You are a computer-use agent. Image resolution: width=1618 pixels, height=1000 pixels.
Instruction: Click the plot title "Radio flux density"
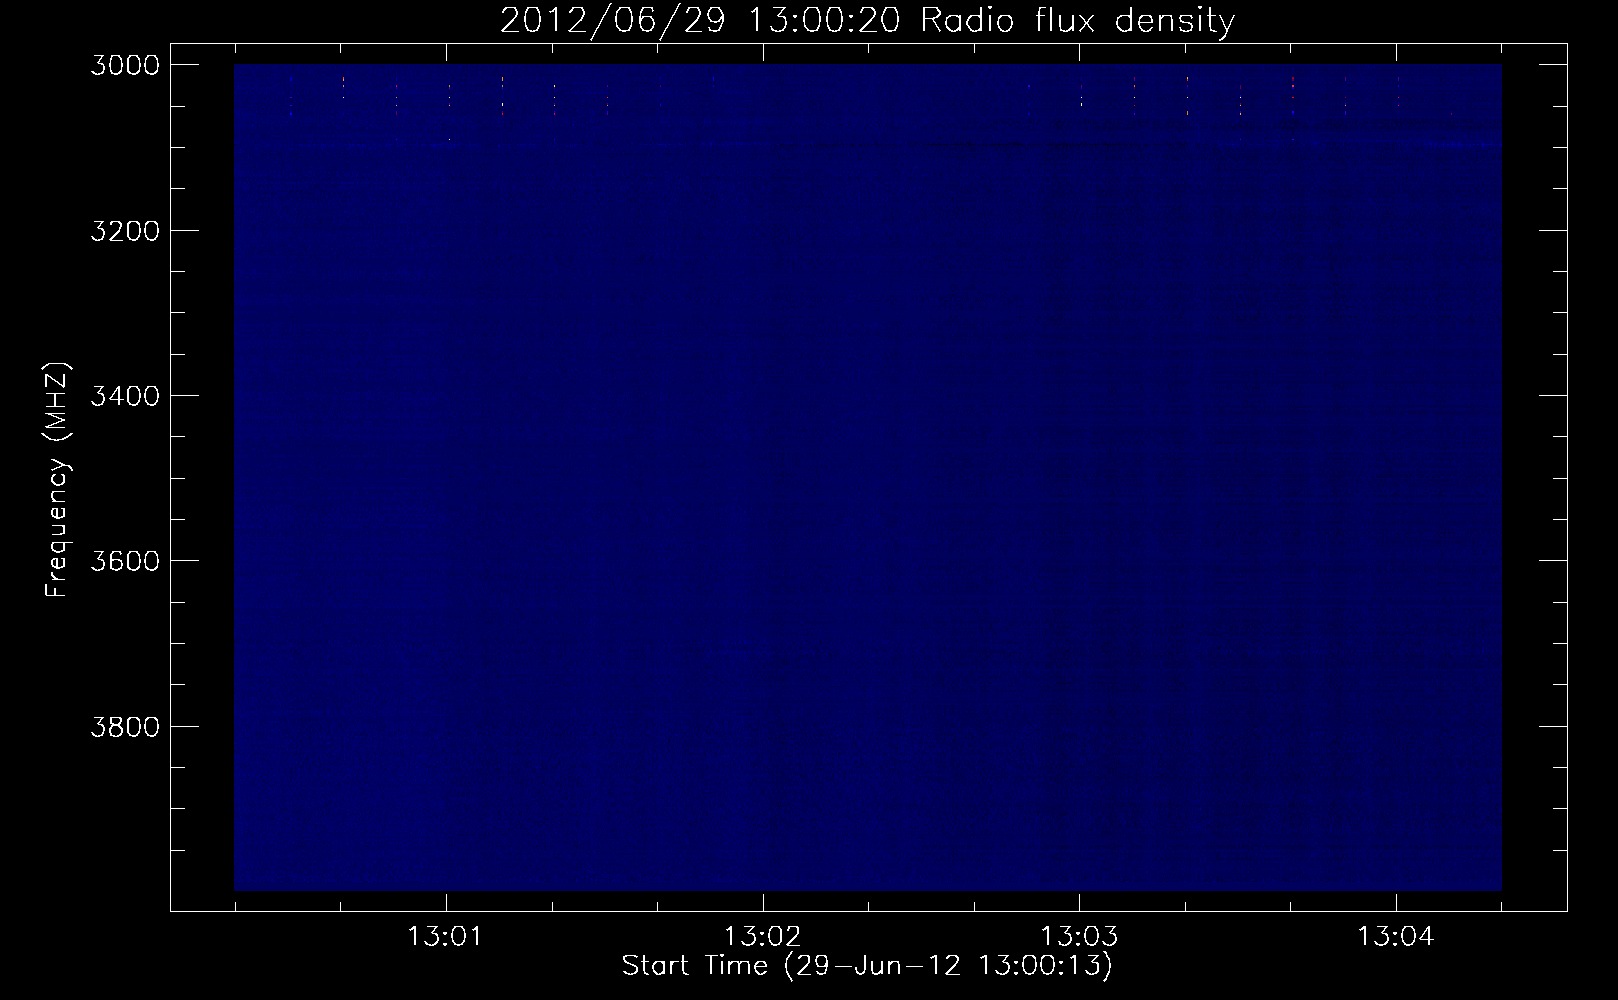1077,20
